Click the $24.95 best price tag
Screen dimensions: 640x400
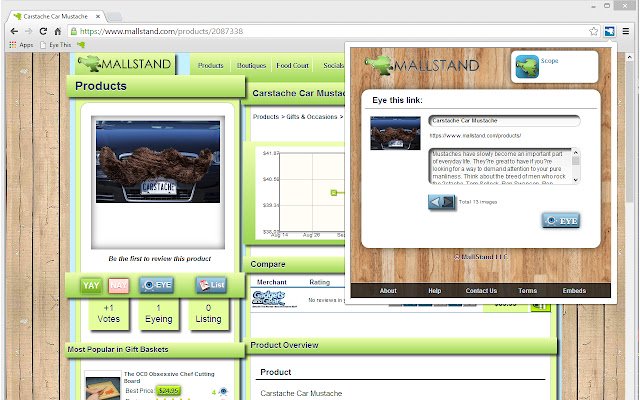[x=168, y=391]
